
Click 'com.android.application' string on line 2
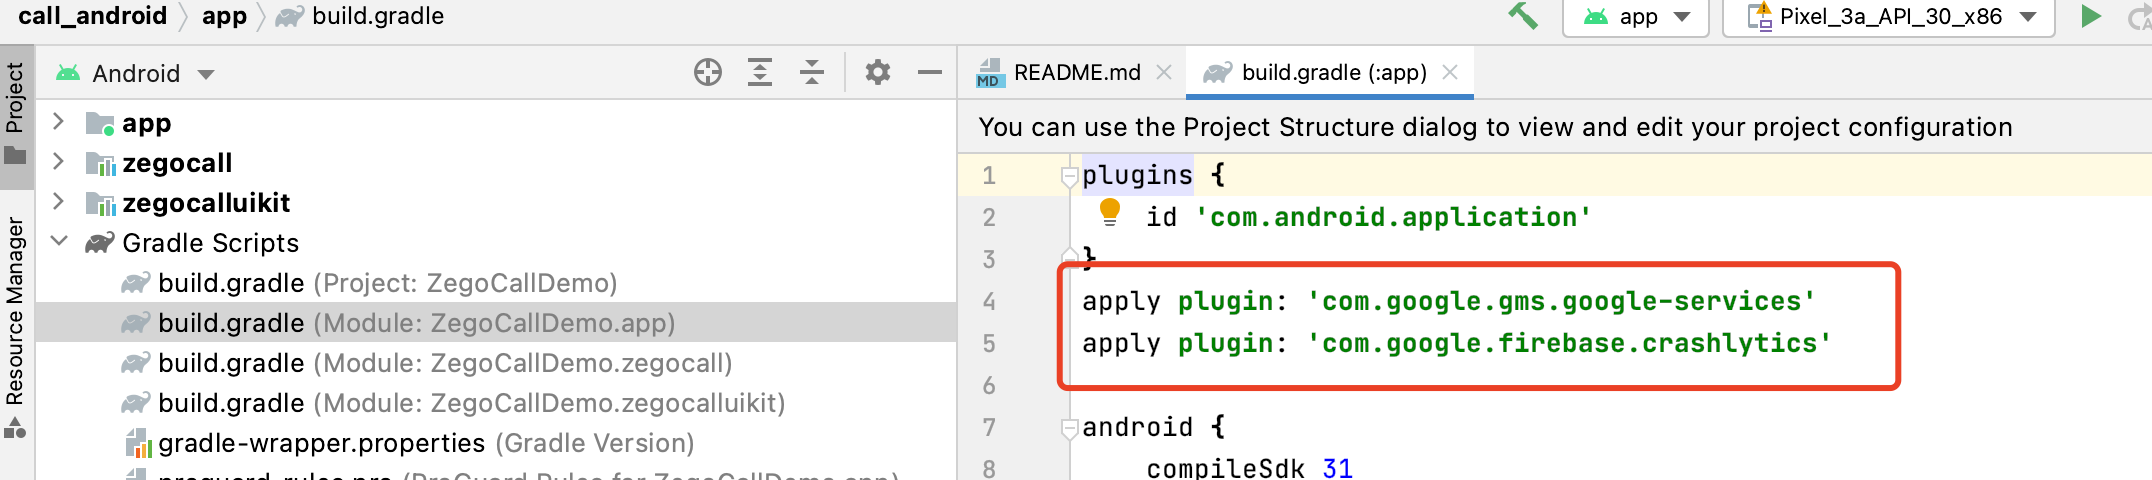[x=1393, y=218]
